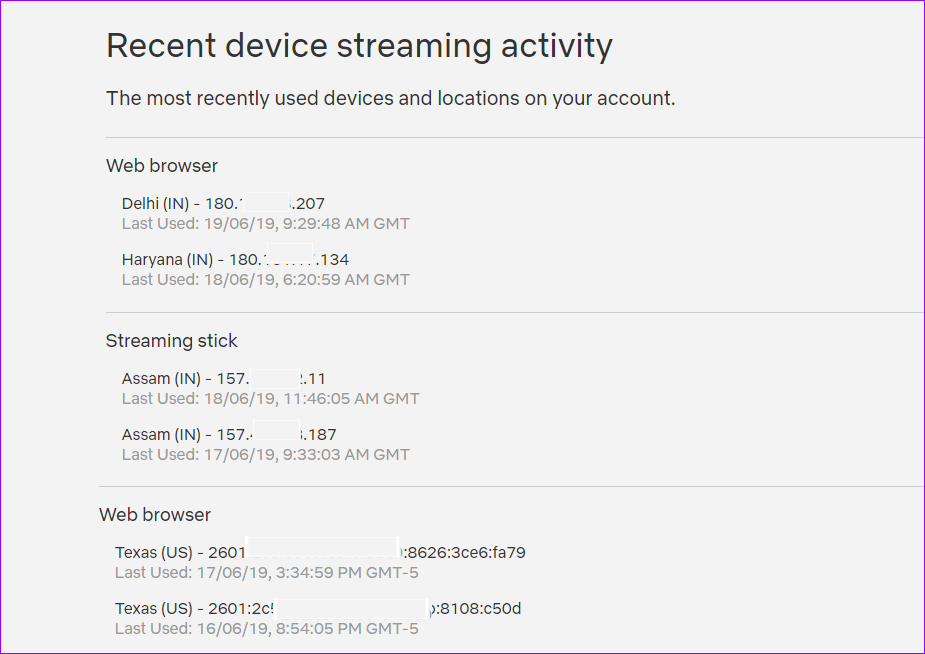Viewport: 925px width, 654px height.
Task: Click the 19/06/19 9:29:48 AM timestamp
Action: 265,224
